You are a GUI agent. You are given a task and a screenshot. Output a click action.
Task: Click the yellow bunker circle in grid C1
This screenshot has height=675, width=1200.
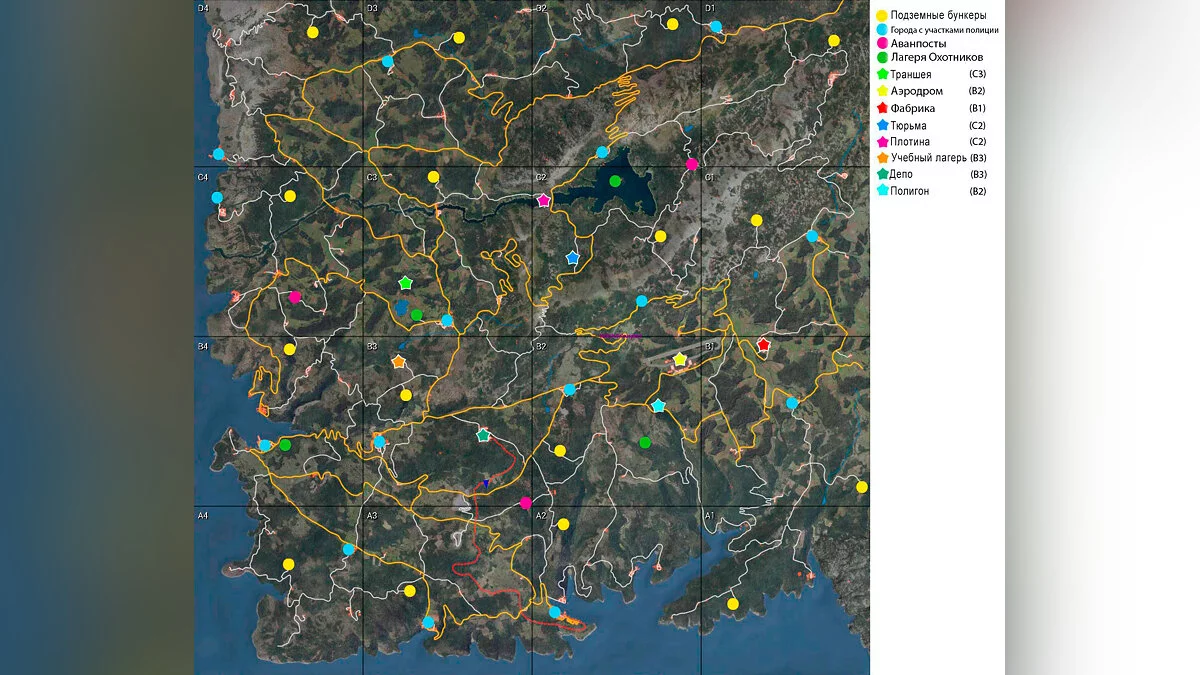click(x=757, y=220)
